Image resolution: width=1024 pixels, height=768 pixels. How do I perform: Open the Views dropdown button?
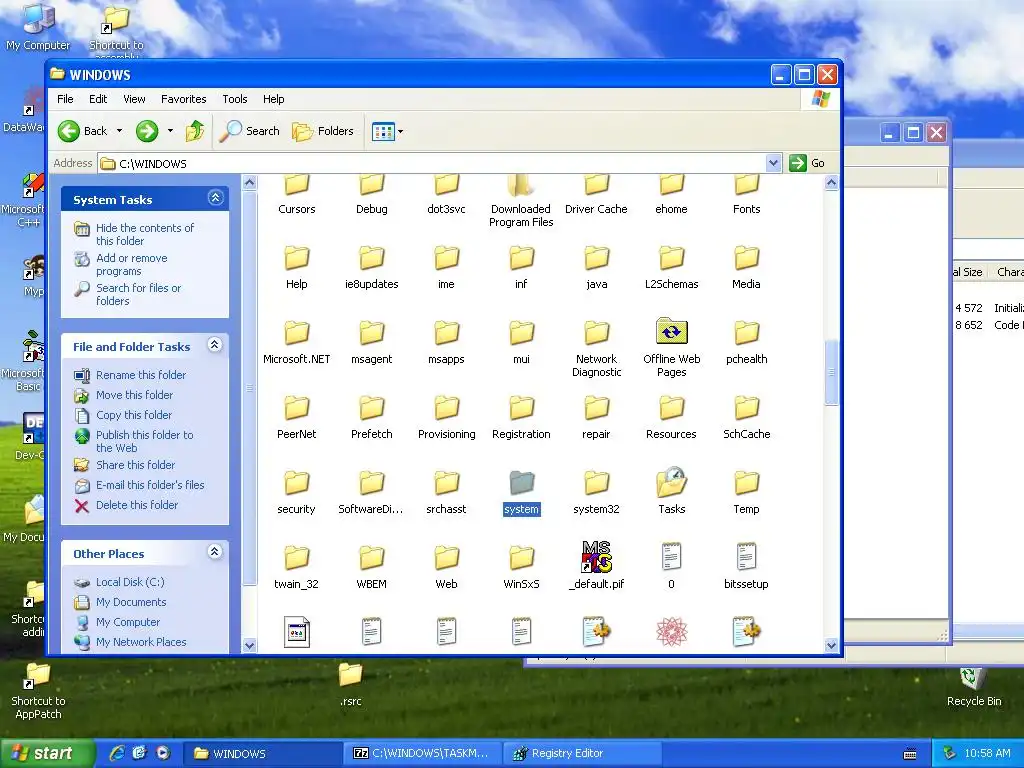[387, 131]
